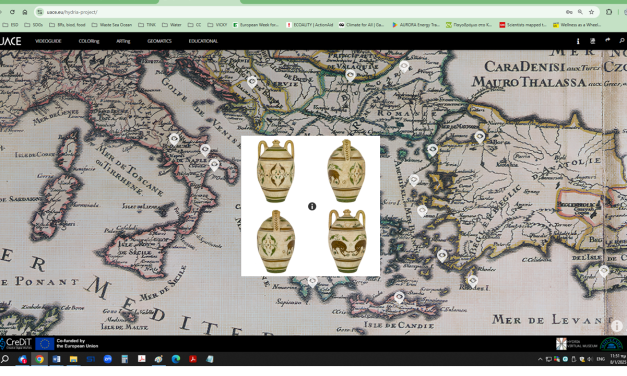Select map marker near Servie on Adriatic coast
The image size is (627, 376).
(252, 82)
